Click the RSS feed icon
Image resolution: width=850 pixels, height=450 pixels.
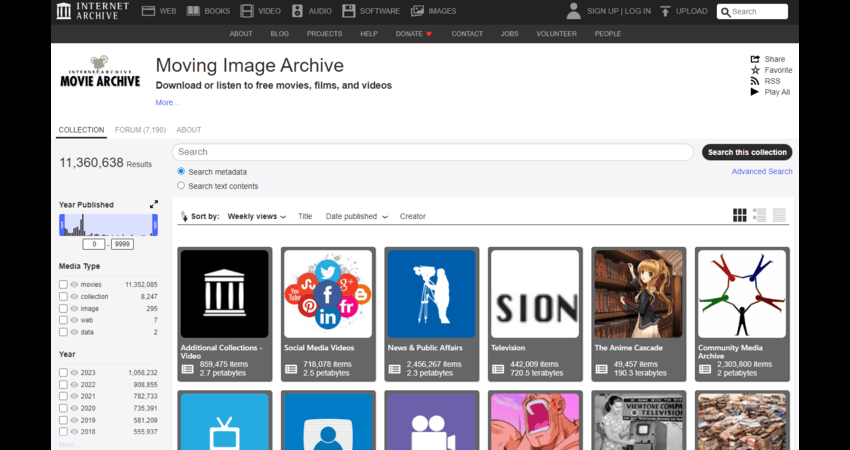755,81
